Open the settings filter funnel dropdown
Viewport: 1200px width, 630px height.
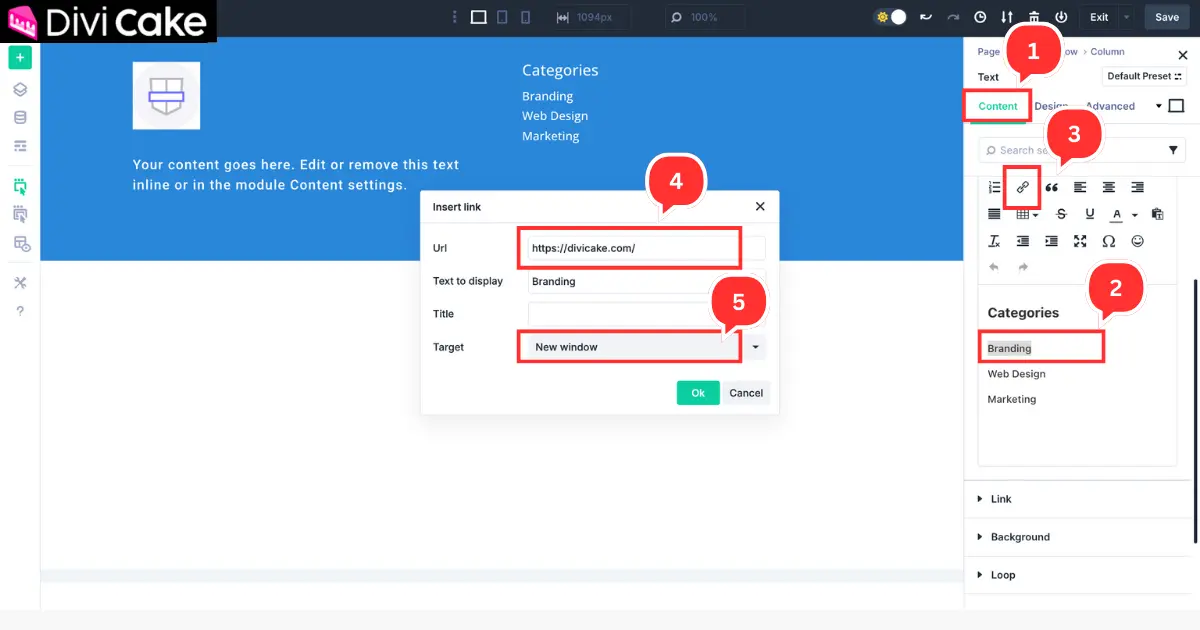pyautogui.click(x=1173, y=150)
